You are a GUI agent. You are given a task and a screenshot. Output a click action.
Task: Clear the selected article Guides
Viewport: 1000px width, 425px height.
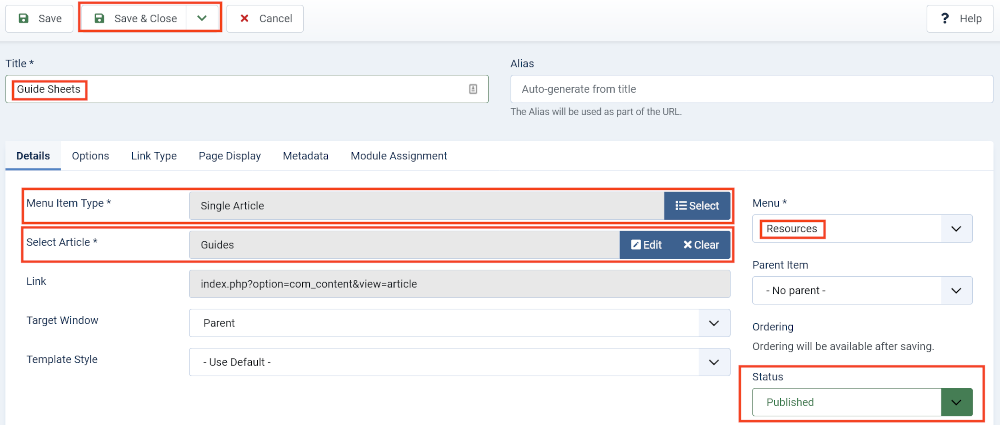[701, 245]
